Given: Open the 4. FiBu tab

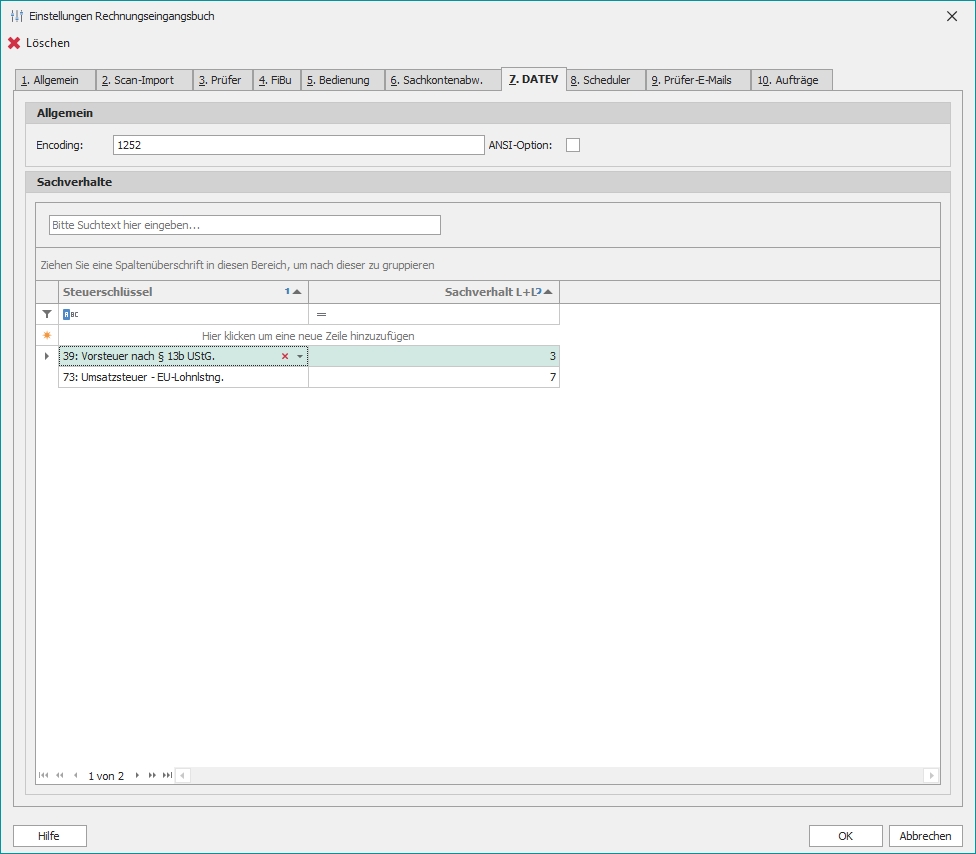Looking at the screenshot, I should click(275, 80).
